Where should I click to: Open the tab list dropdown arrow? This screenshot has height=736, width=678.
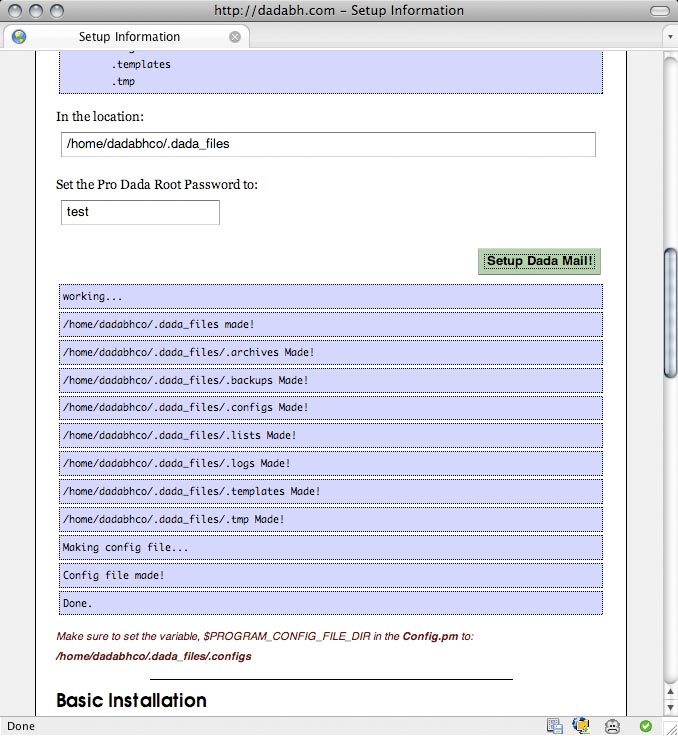pyautogui.click(x=670, y=37)
